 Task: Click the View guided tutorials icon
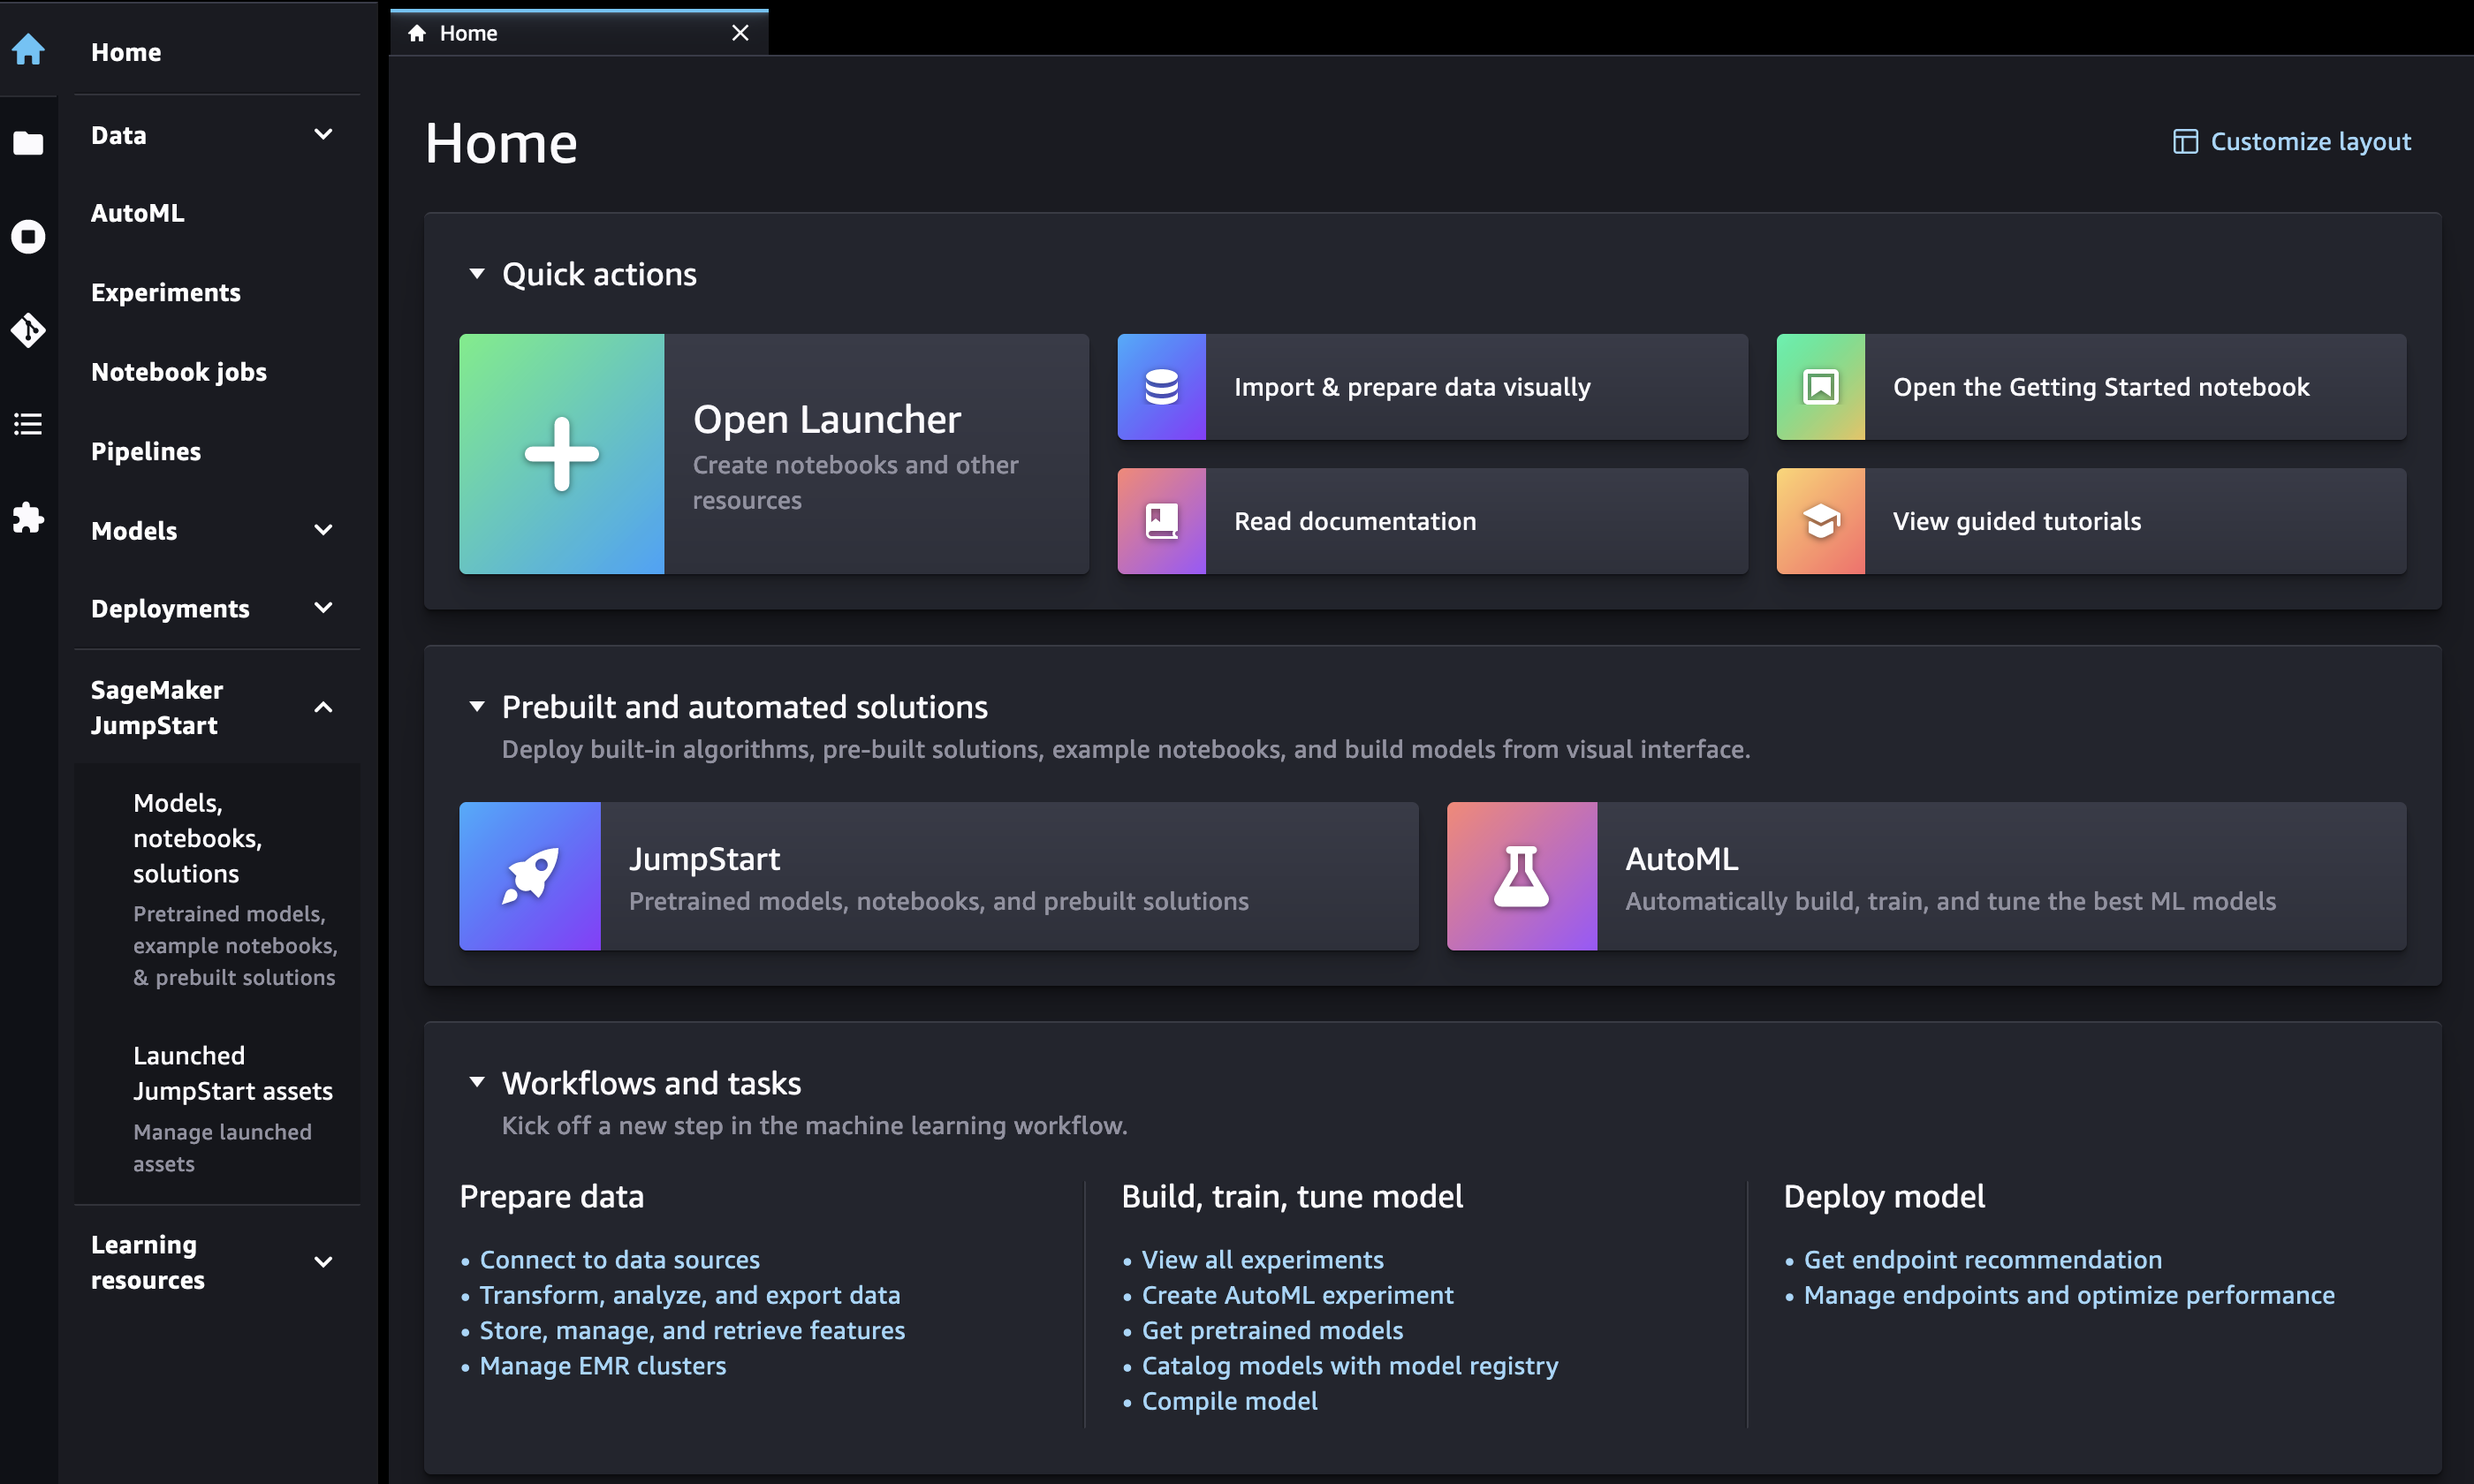click(x=1820, y=519)
